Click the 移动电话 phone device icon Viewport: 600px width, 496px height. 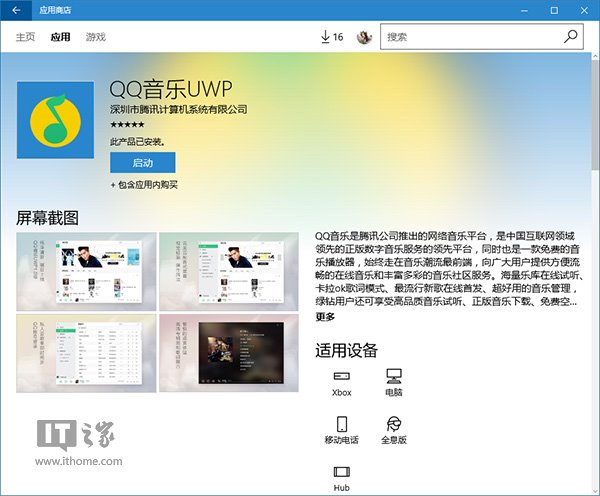[342, 430]
